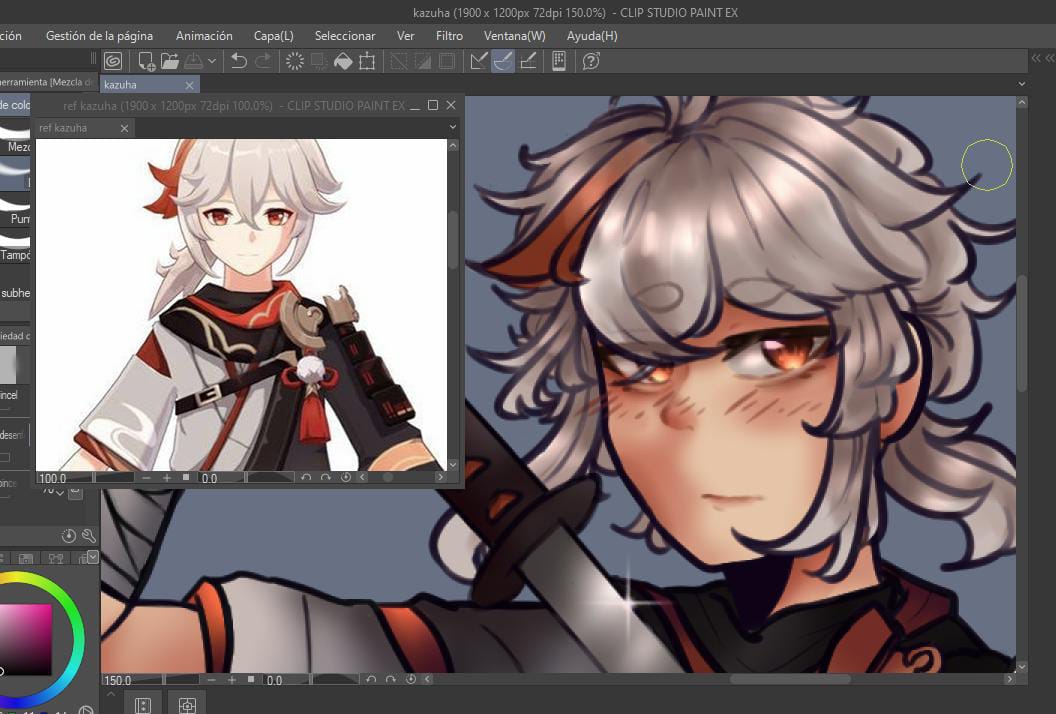
Task: Click ref window zoom in plus button
Action: (166, 478)
